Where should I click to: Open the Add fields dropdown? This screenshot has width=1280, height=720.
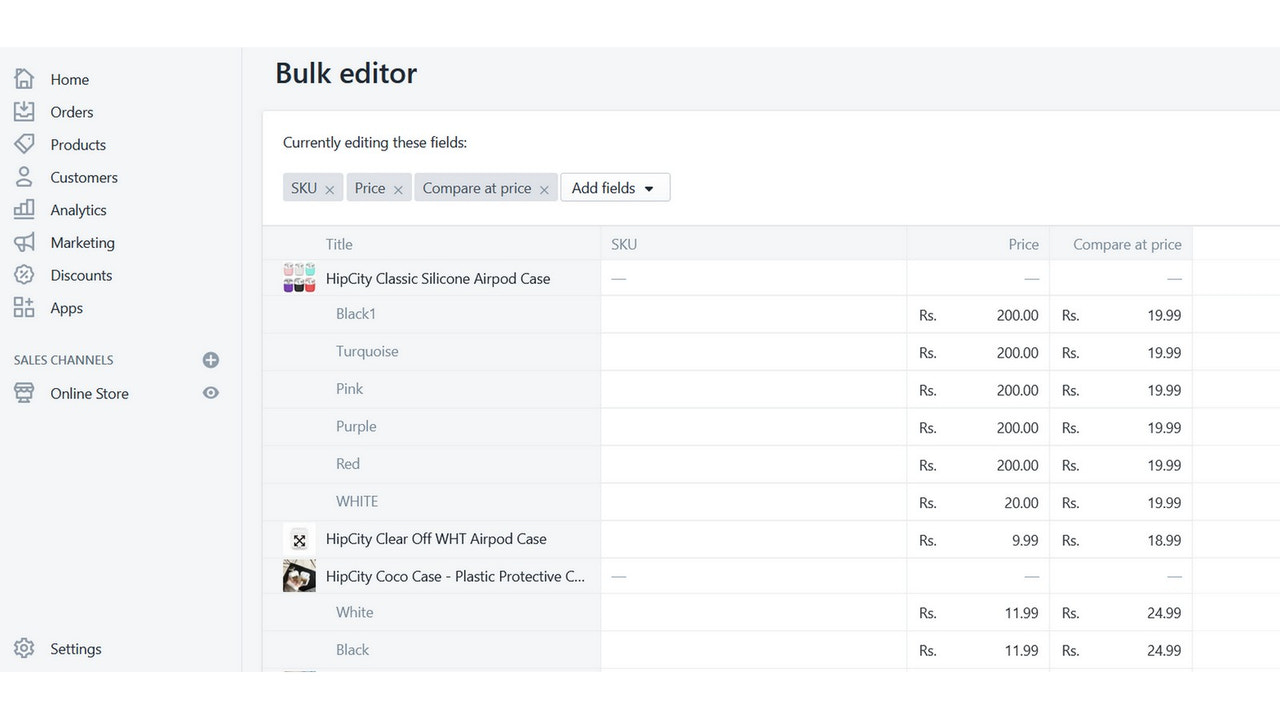(x=614, y=187)
